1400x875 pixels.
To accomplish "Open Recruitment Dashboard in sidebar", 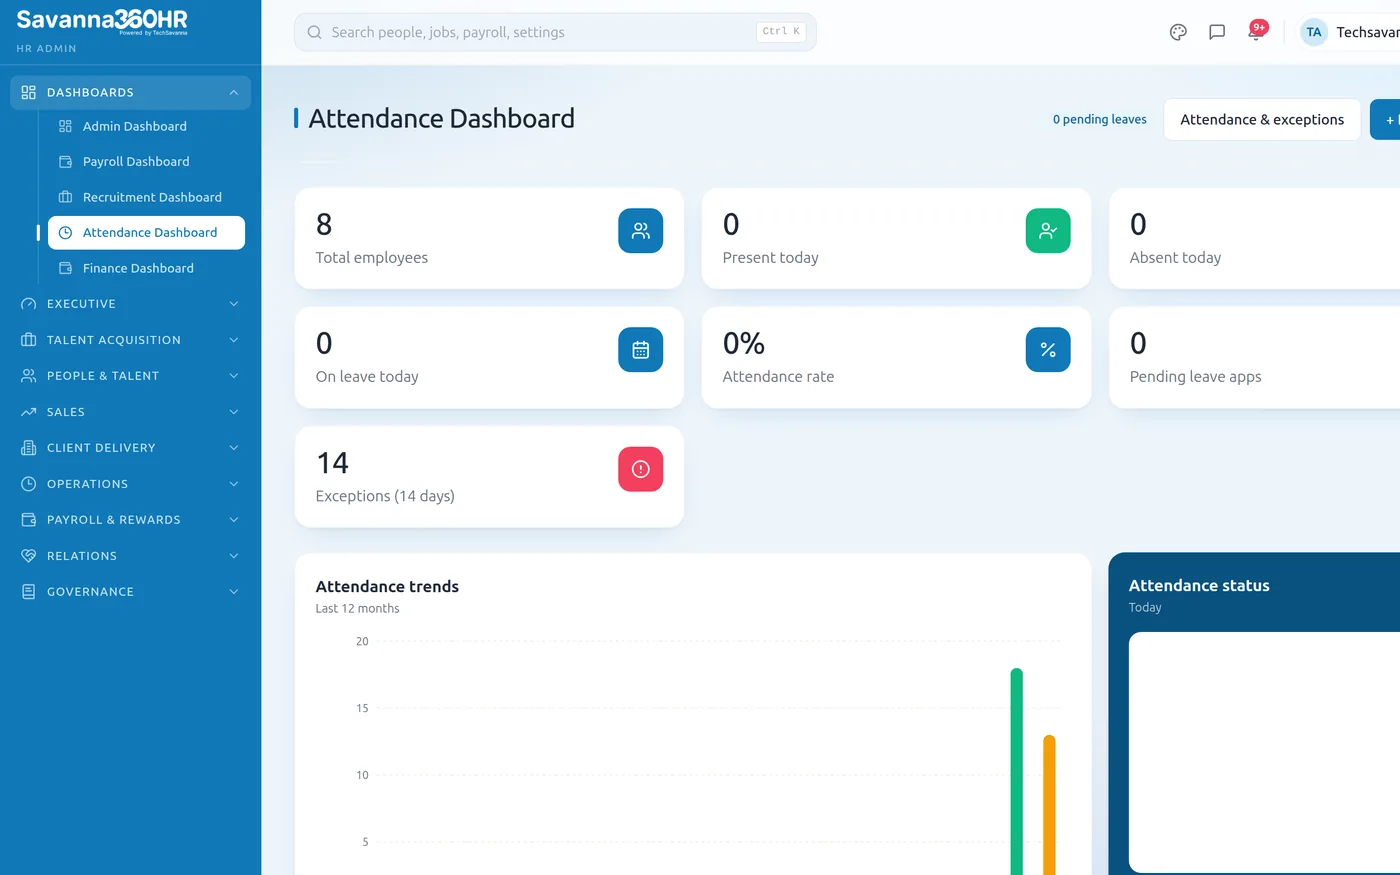I will click(146, 197).
